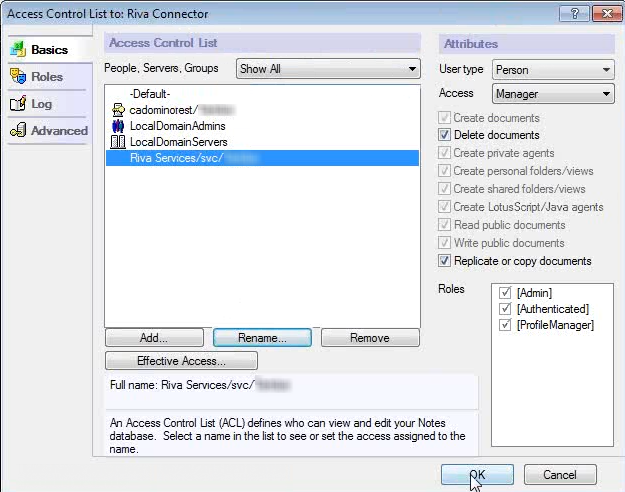Image resolution: width=625 pixels, height=492 pixels.
Task: Click the Cancel button
Action: tap(560, 474)
